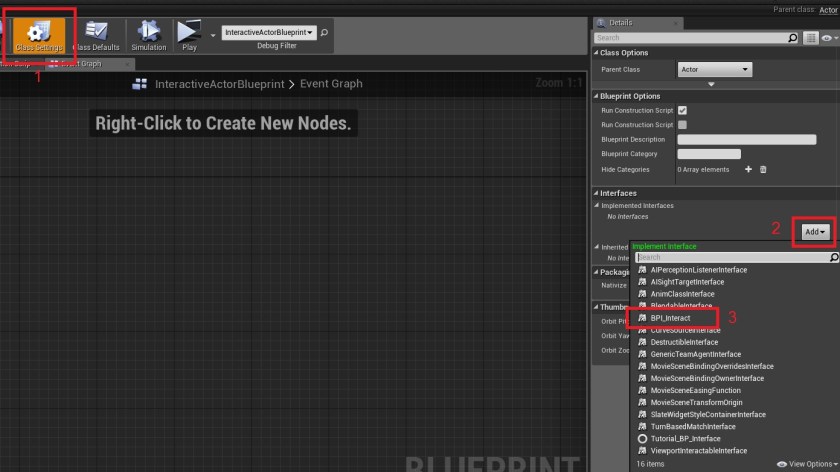Screen dimensions: 840x472
Task: Switch to the Event Graph tab
Action: click(80, 64)
